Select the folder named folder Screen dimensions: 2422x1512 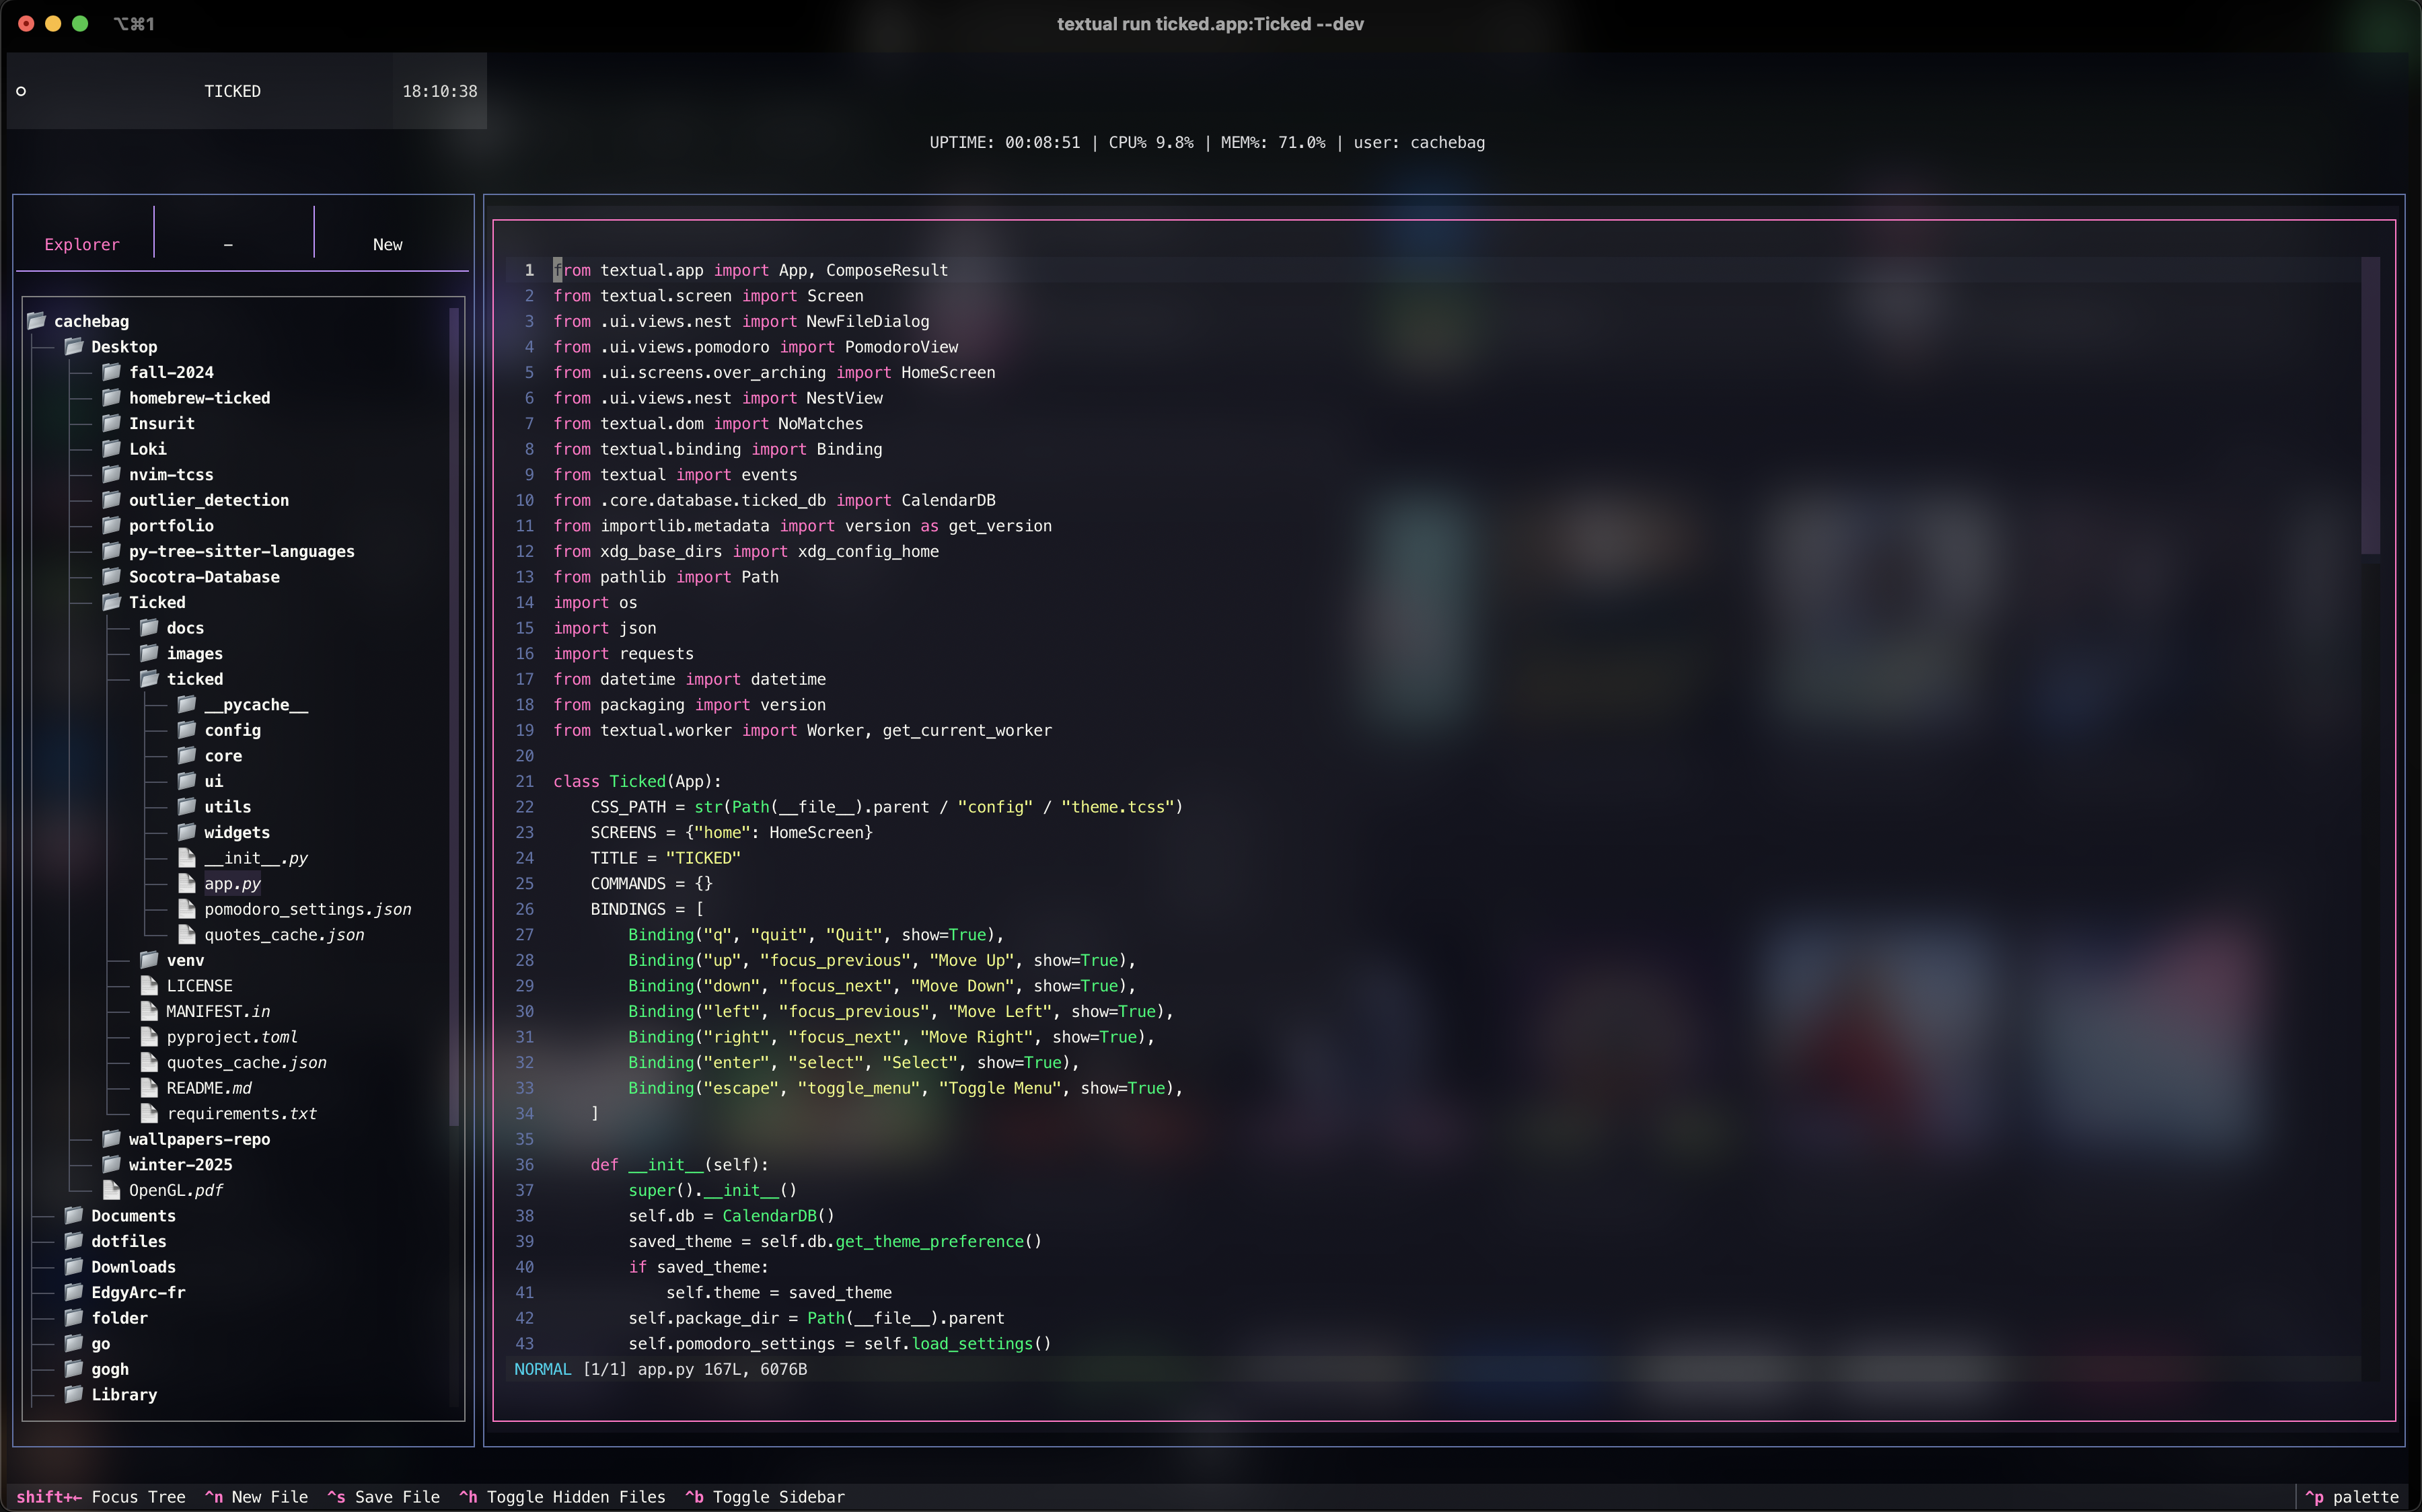coord(119,1318)
